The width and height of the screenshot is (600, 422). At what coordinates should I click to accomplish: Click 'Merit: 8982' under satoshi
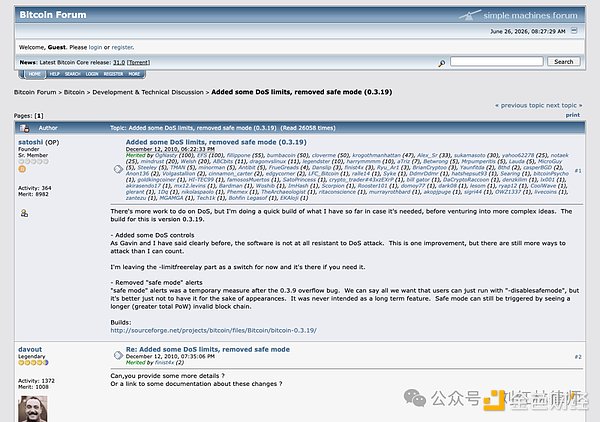pos(33,194)
